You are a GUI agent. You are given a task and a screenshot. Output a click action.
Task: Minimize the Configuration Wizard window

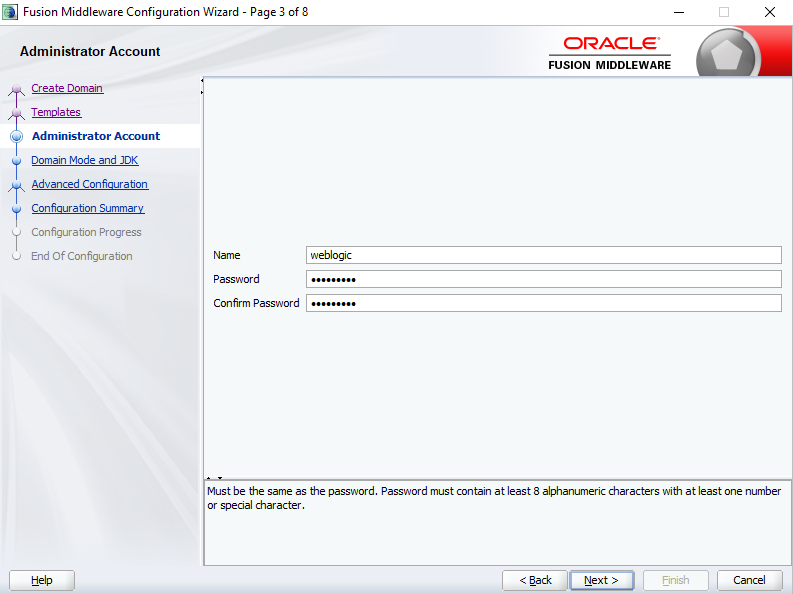pyautogui.click(x=679, y=12)
